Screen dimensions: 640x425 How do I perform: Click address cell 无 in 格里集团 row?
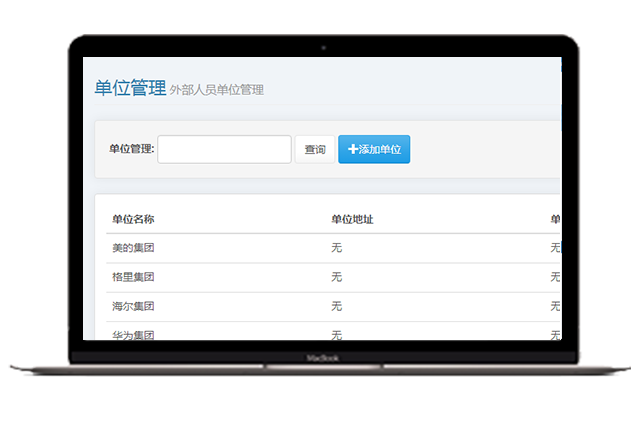click(336, 277)
